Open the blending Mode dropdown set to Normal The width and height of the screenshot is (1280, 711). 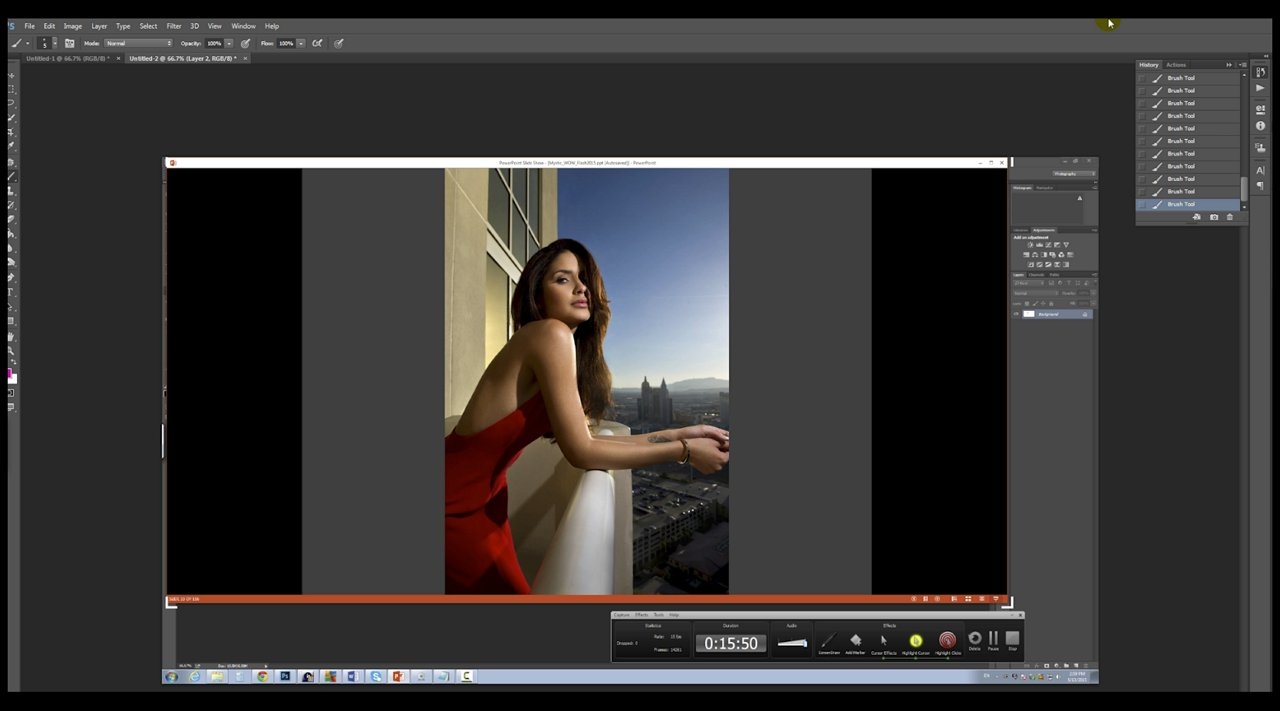point(138,43)
